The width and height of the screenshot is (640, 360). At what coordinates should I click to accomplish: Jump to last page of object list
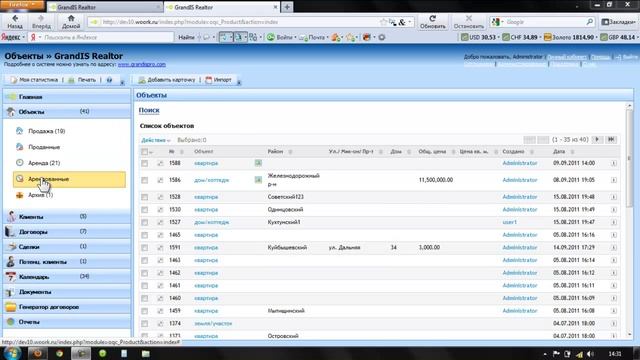[x=611, y=140]
